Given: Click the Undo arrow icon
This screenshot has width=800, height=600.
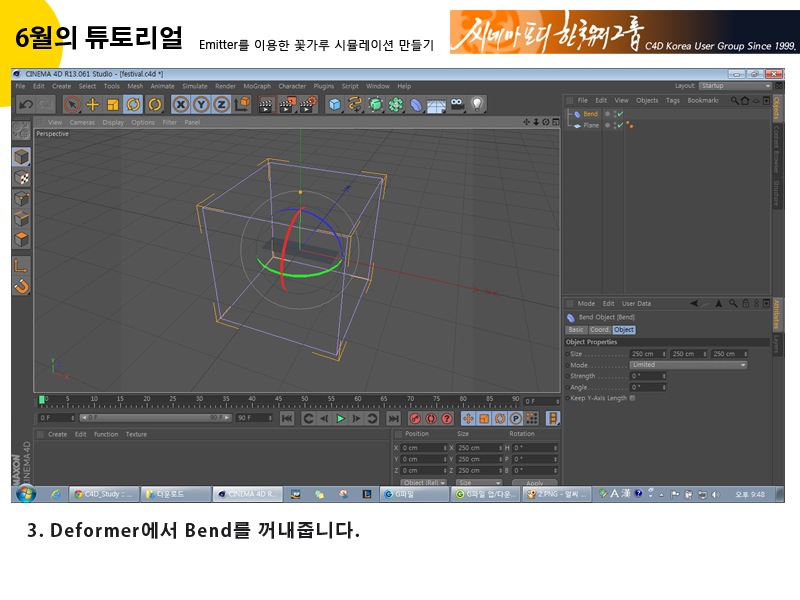Looking at the screenshot, I should (26, 105).
